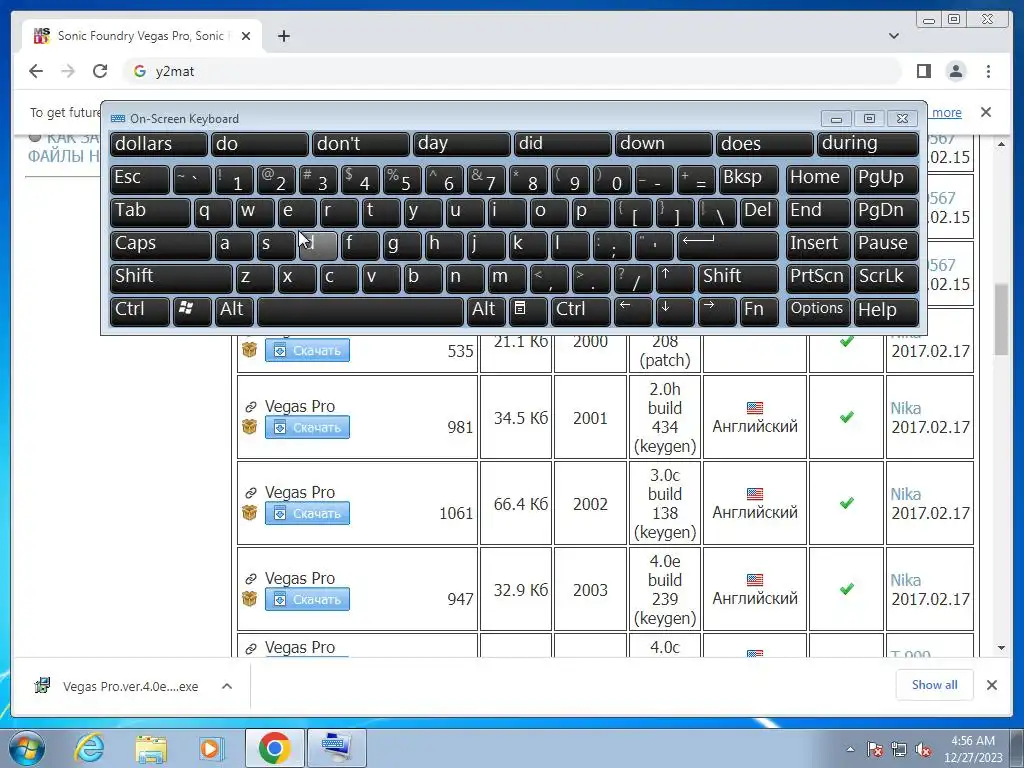
Task: Click the package icon in the 3.0c row
Action: tap(249, 513)
